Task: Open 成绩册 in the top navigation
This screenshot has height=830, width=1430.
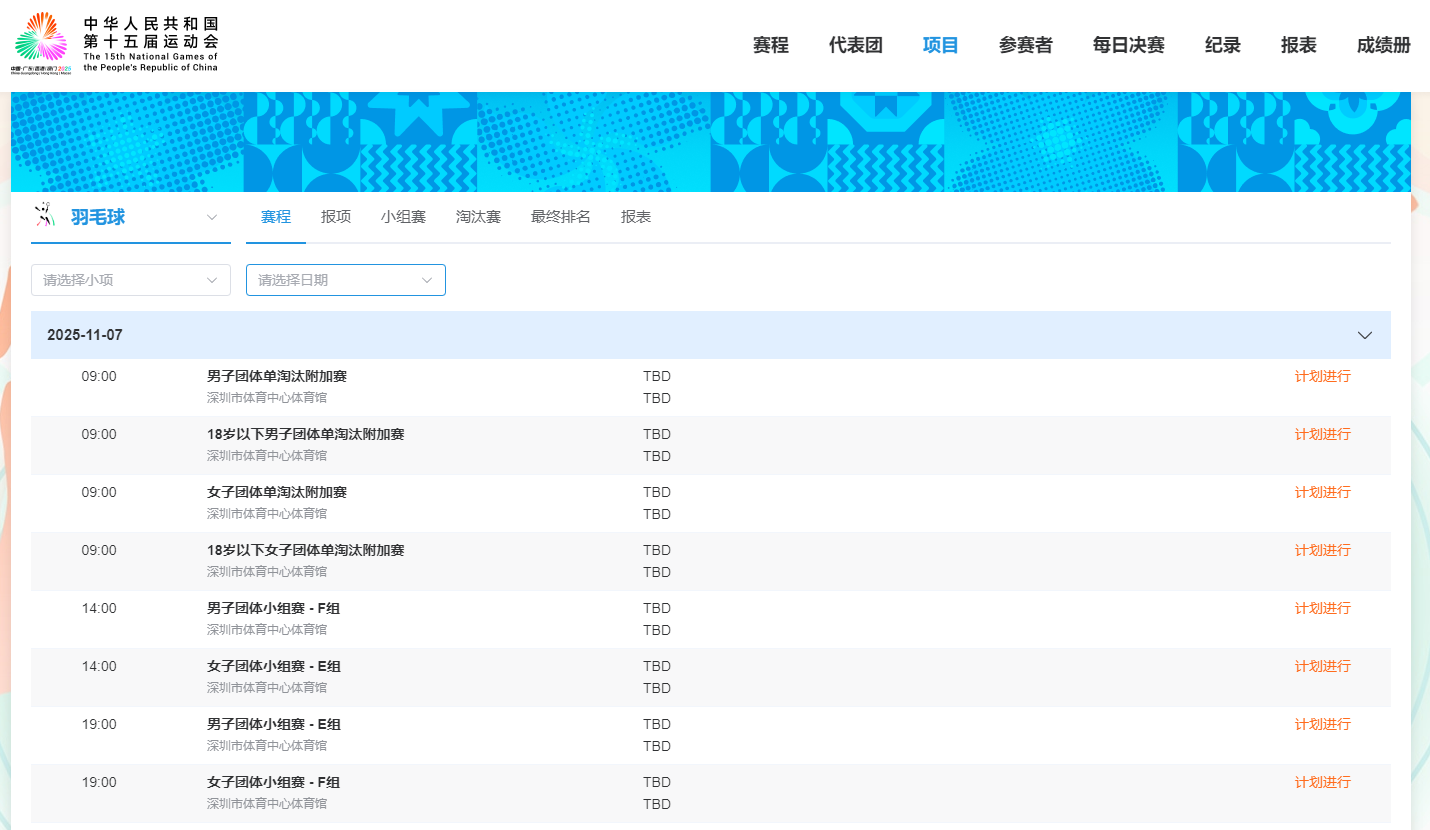Action: (1383, 45)
